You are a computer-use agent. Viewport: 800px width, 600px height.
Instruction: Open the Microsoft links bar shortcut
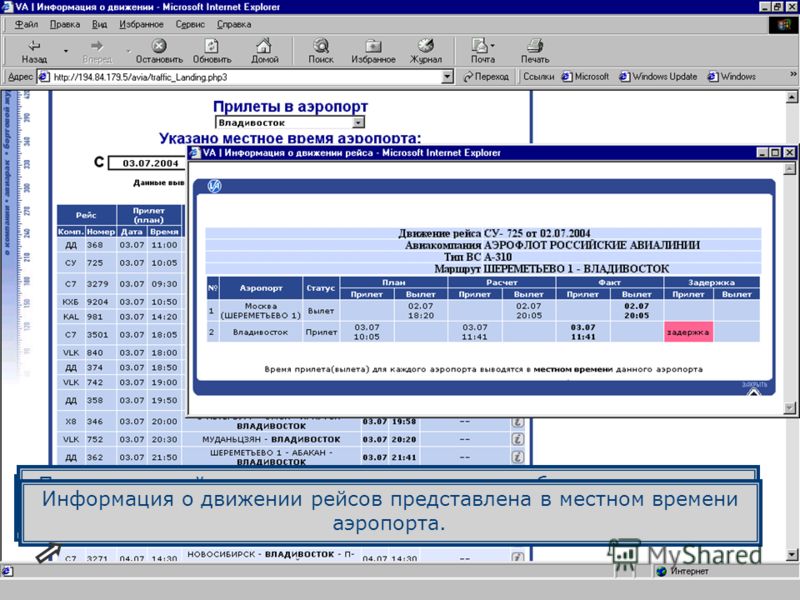(x=585, y=77)
